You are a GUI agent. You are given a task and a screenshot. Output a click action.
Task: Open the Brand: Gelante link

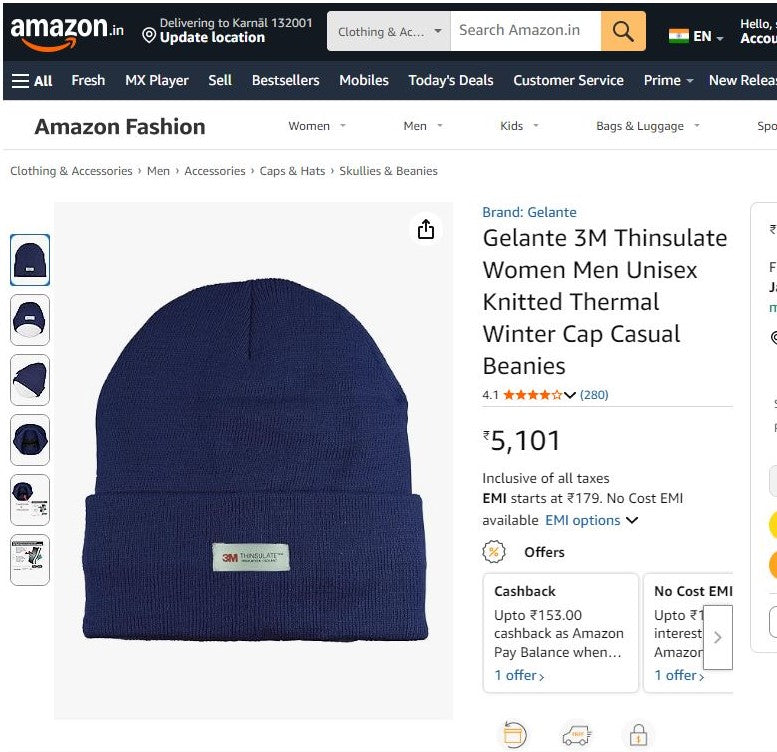529,212
